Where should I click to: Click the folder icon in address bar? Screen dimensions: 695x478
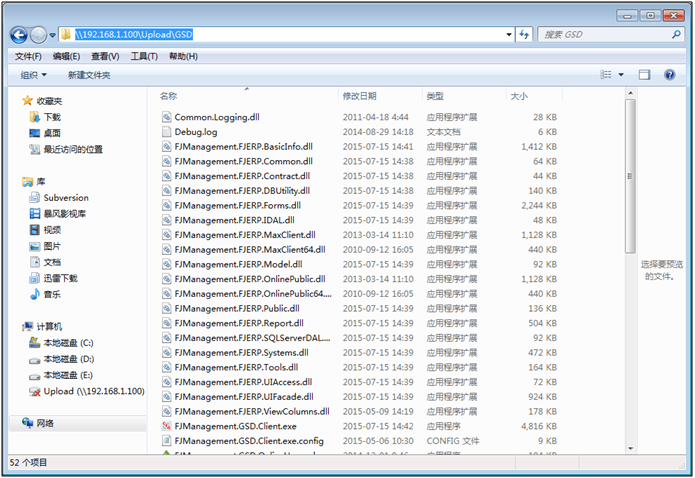(x=66, y=35)
